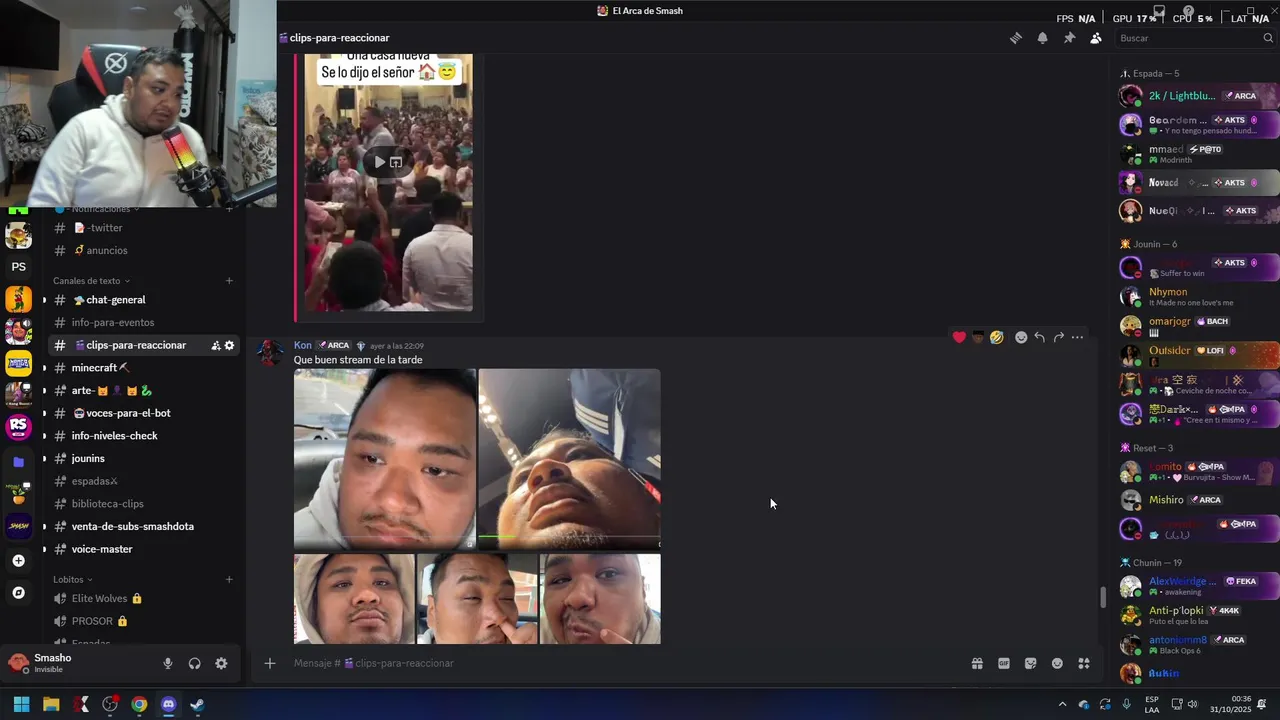The width and height of the screenshot is (1280, 720).
Task: Collapse the Canales de texto category
Action: [x=91, y=281]
